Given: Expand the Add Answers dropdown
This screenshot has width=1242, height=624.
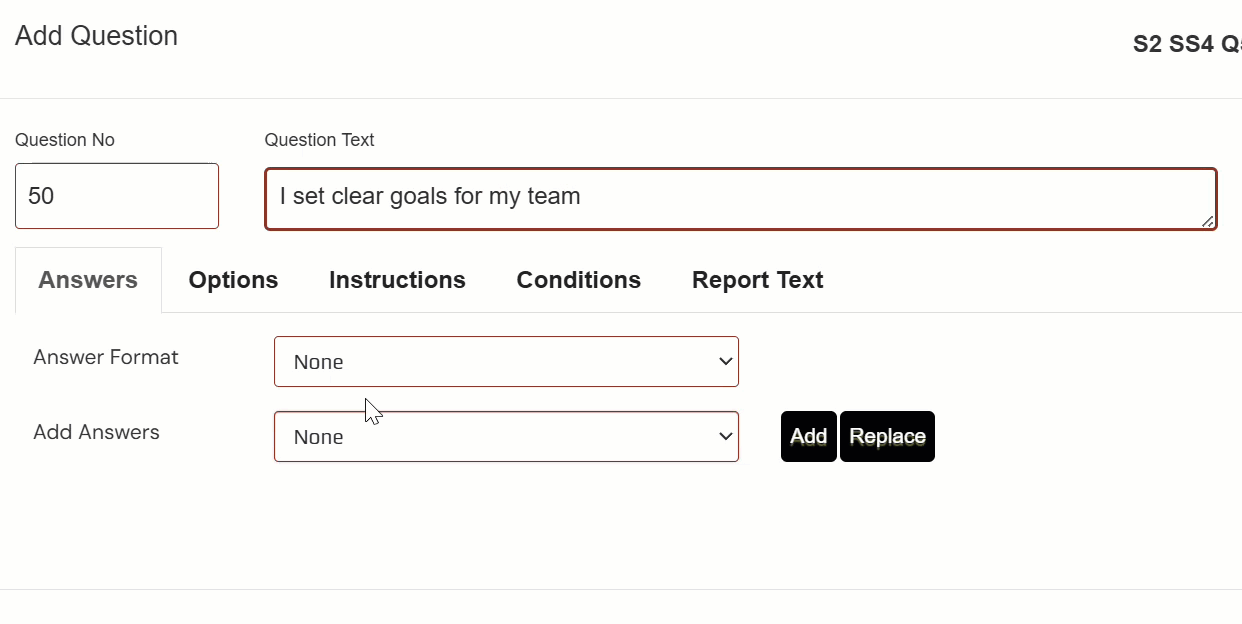Looking at the screenshot, I should click(506, 437).
